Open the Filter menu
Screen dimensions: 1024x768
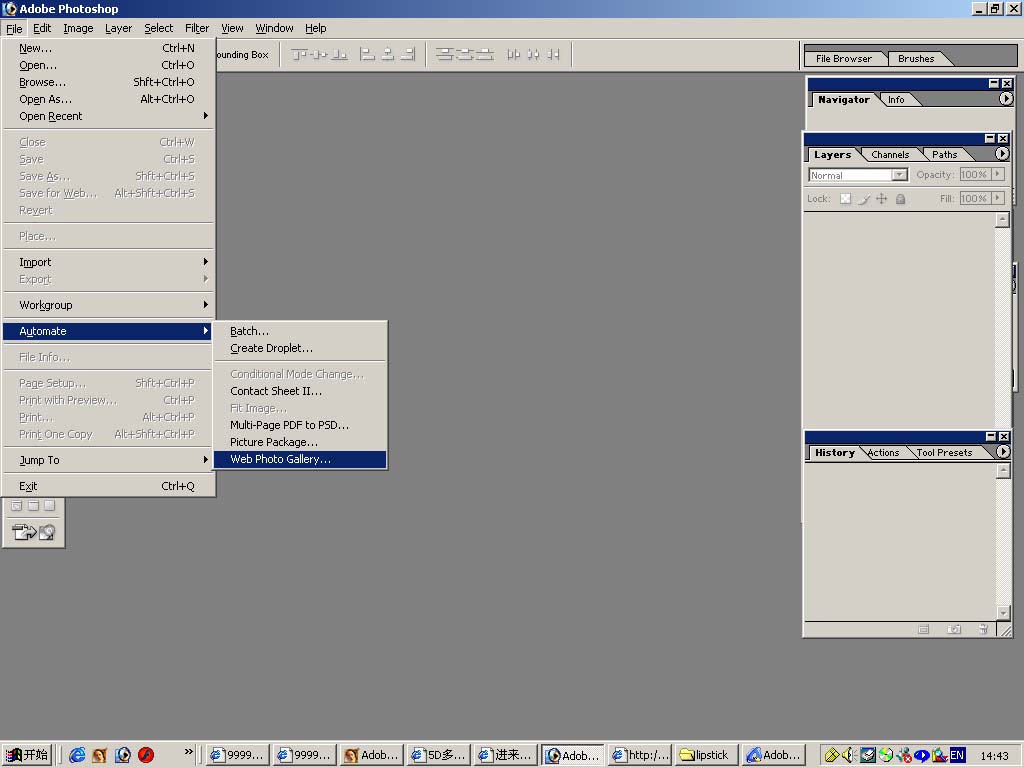pos(197,28)
